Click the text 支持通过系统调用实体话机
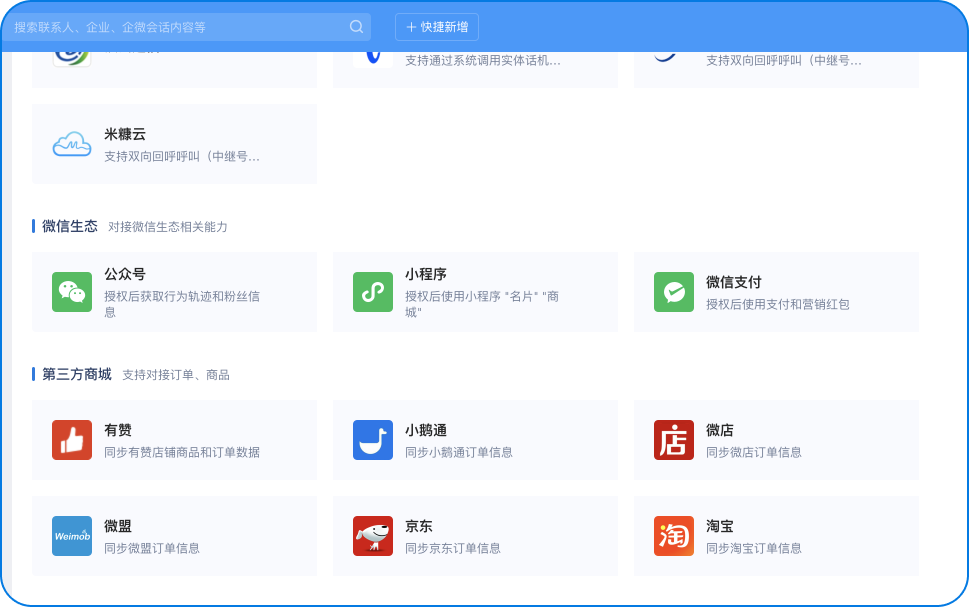Screen dimensions: 969x607 coord(483,61)
